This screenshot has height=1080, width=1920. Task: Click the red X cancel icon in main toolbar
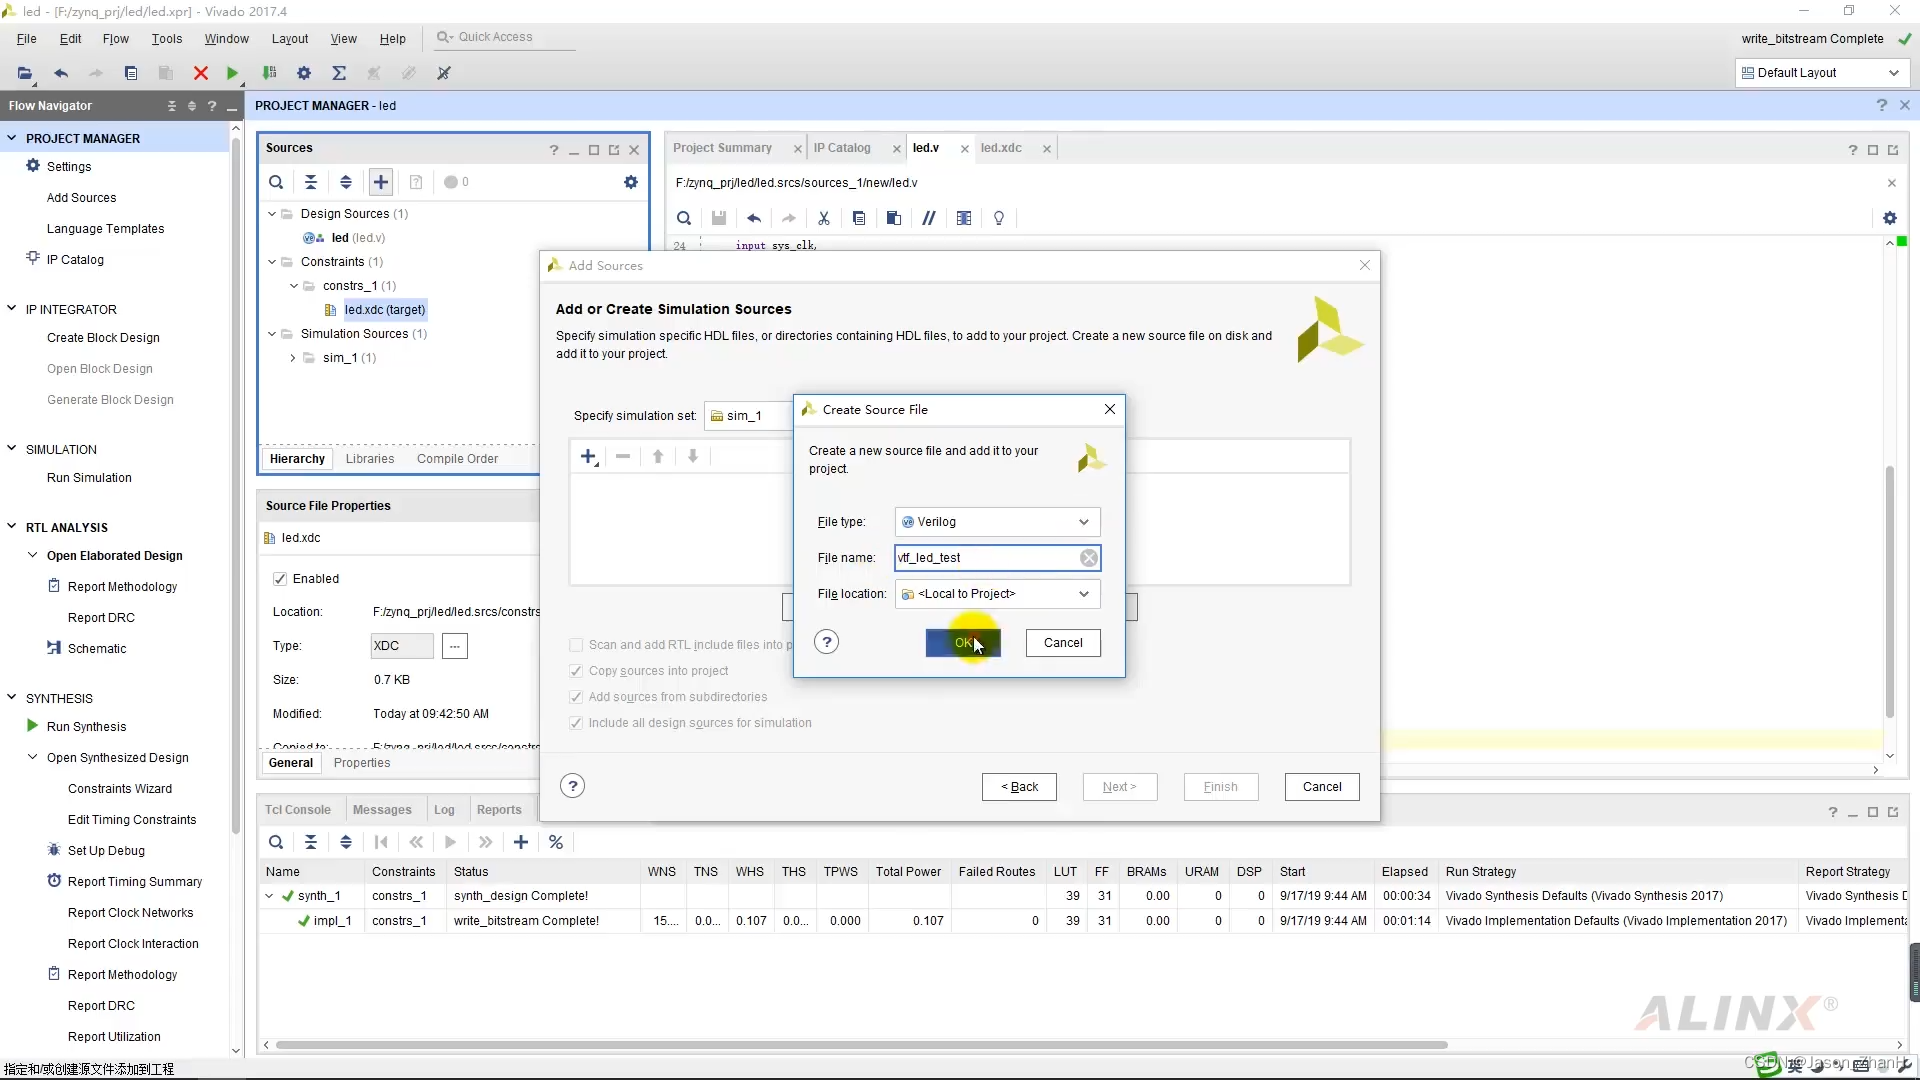pos(200,73)
